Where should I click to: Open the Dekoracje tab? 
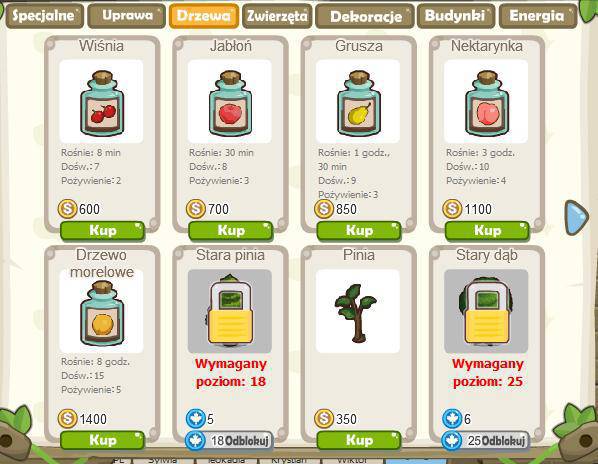(x=365, y=16)
